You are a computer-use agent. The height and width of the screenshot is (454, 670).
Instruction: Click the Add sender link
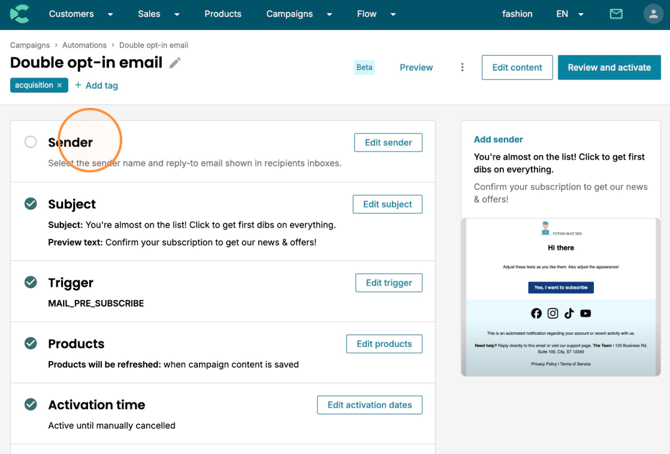(498, 139)
